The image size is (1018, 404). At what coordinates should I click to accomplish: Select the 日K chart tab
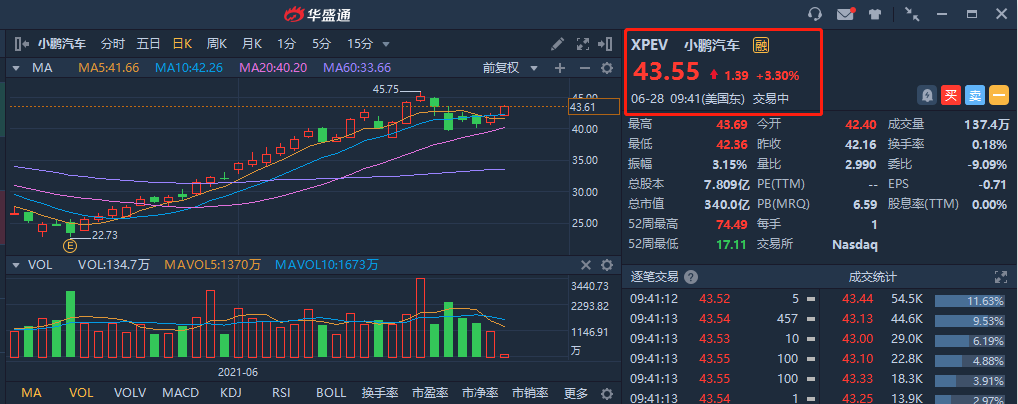182,44
